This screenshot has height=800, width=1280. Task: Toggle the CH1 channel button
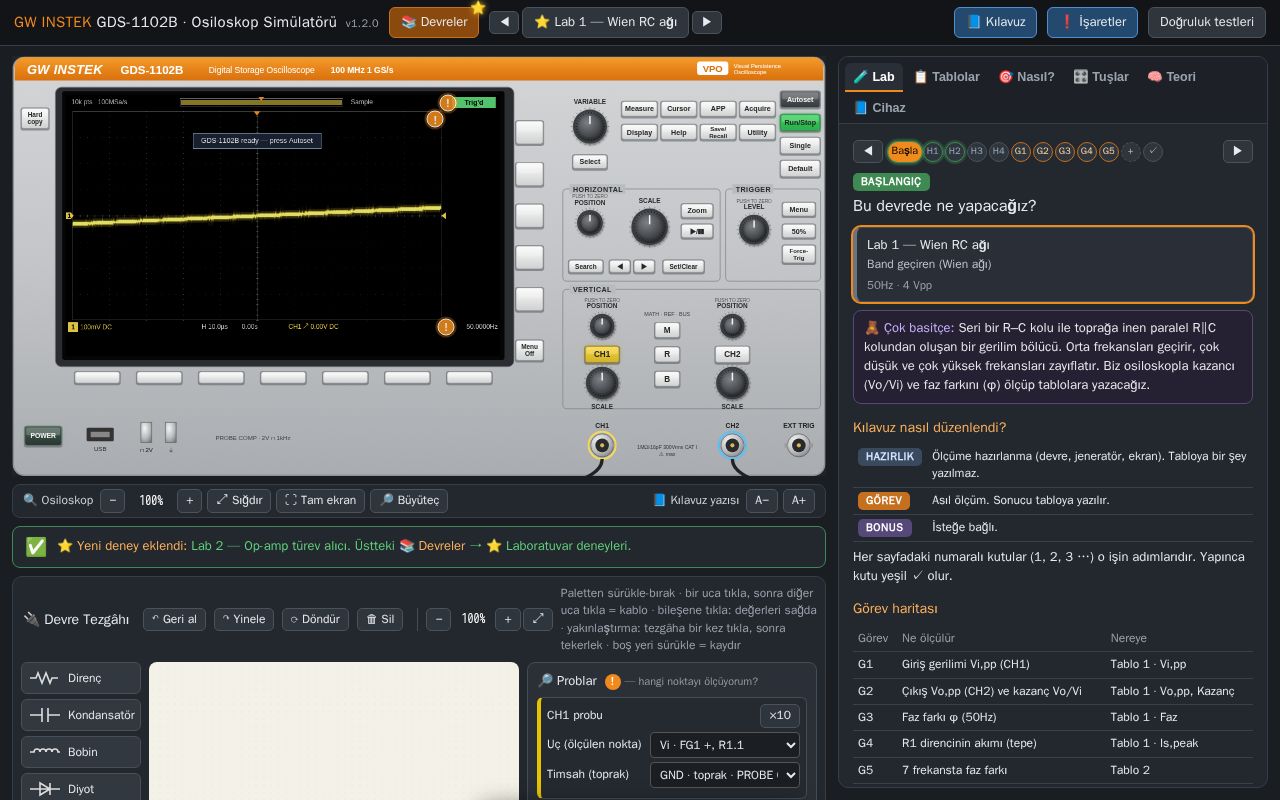pyautogui.click(x=602, y=354)
